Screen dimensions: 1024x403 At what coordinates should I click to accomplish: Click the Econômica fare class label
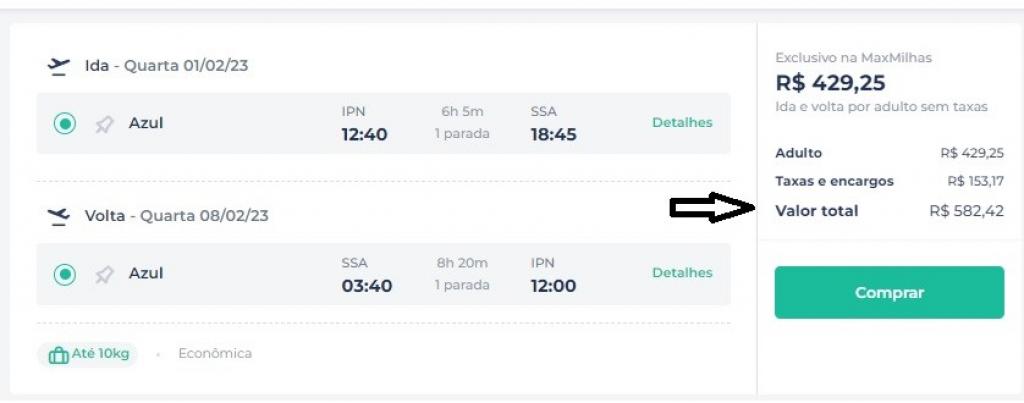pos(215,354)
